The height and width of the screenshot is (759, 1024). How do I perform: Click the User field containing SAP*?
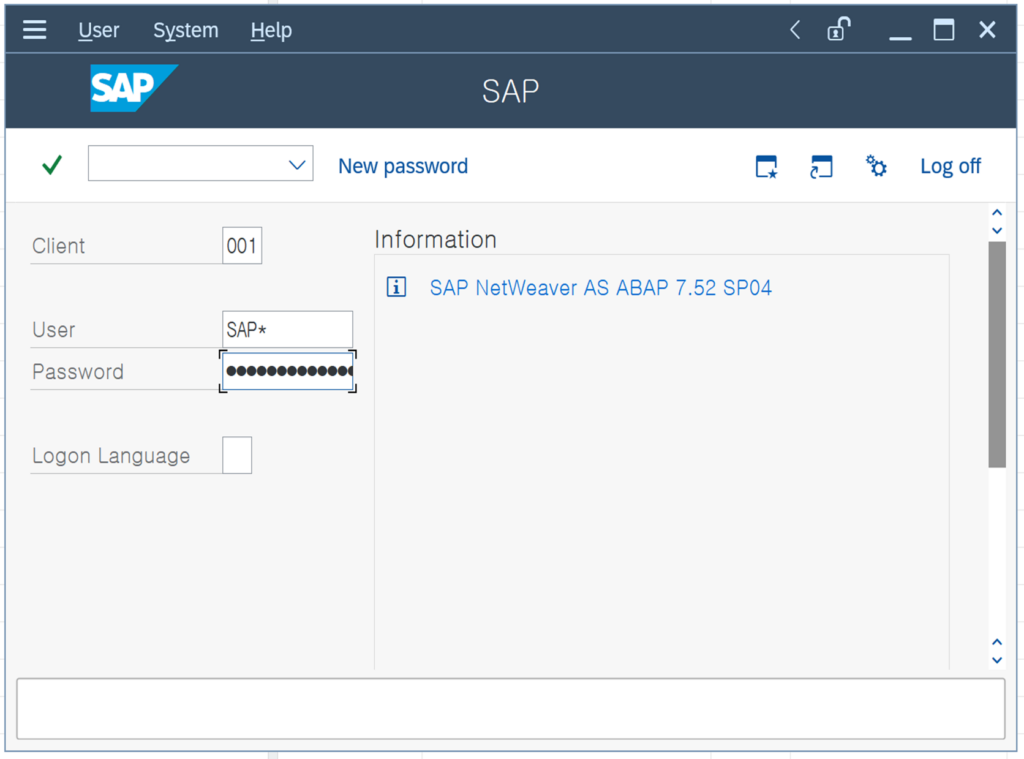[287, 329]
